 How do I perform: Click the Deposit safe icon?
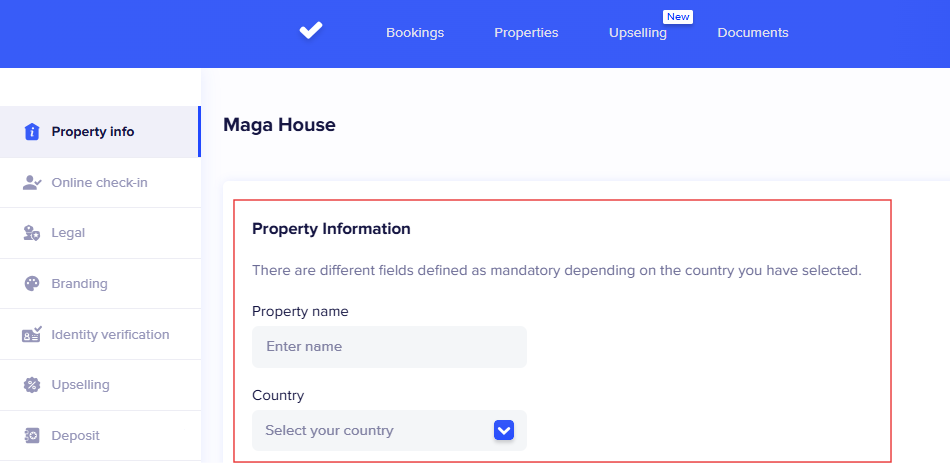(x=31, y=436)
